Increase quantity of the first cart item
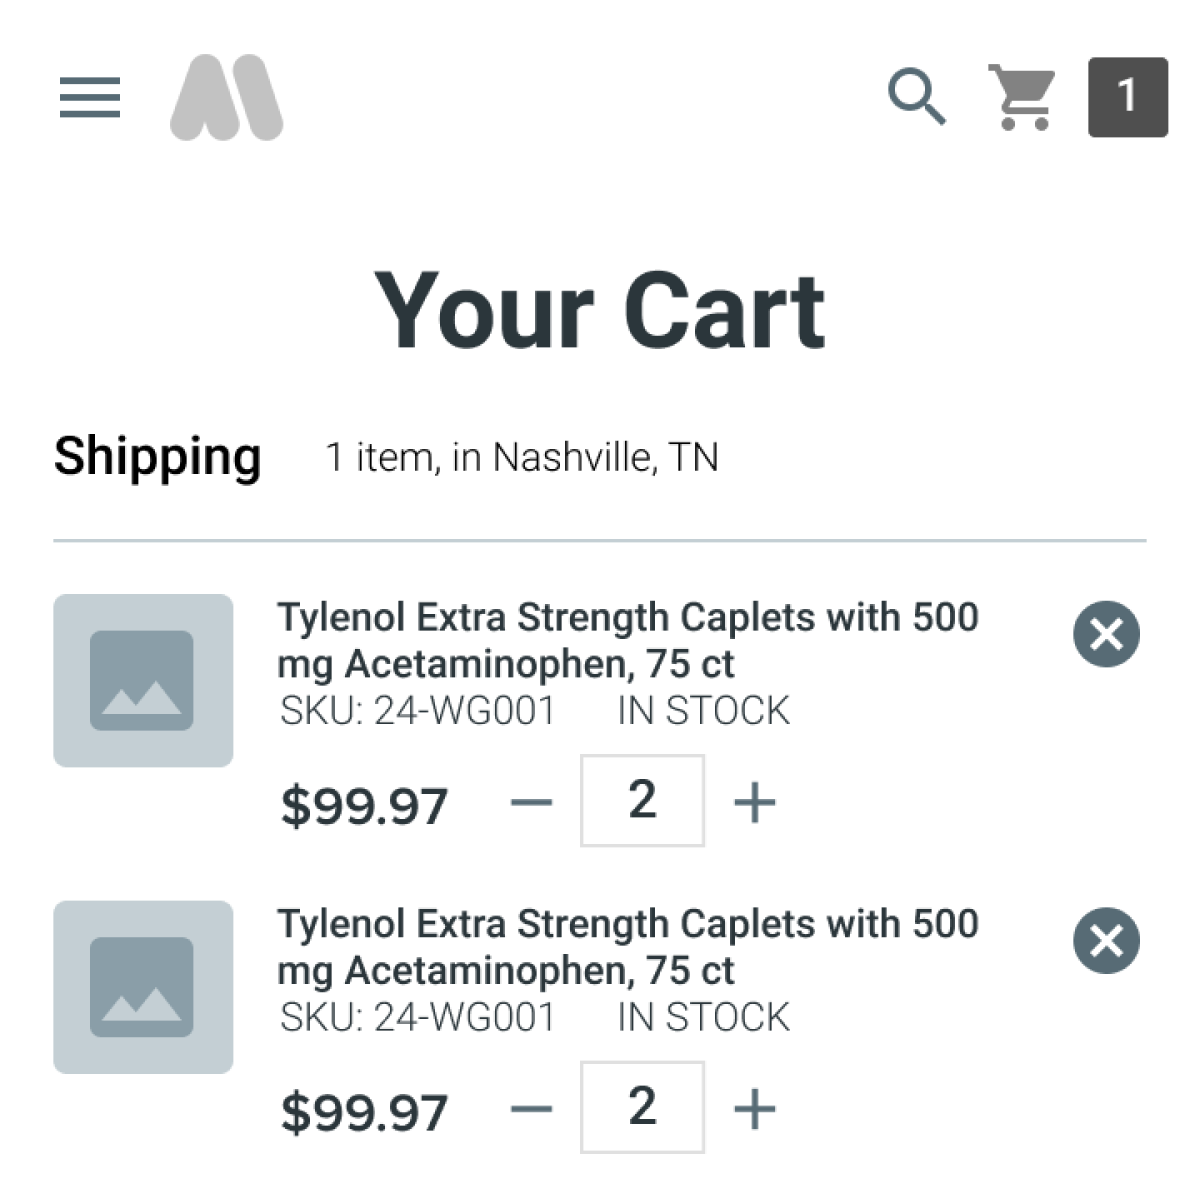 point(755,802)
